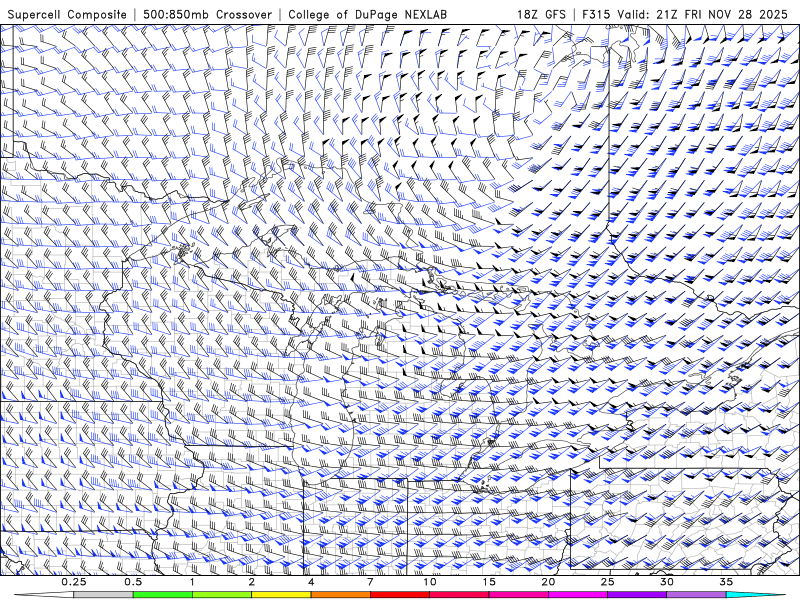Select the purple legend segment between 25 and 30
Image resolution: width=800 pixels, height=600 pixels.
point(637,595)
